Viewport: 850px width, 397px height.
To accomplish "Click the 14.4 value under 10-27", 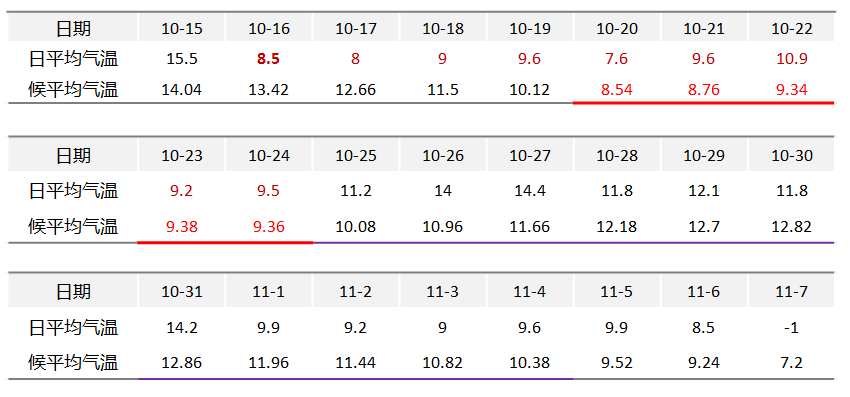I will 530,191.
